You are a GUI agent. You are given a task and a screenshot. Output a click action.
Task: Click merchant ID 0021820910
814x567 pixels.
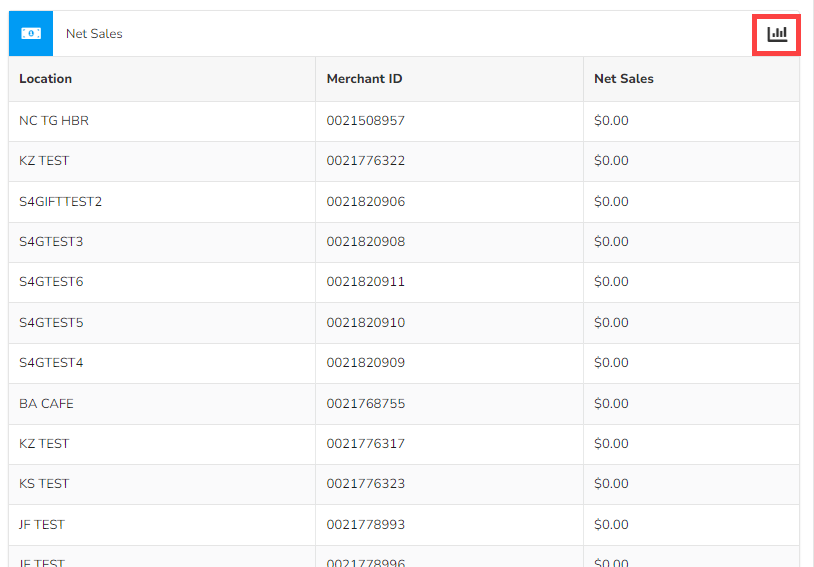[x=365, y=323]
